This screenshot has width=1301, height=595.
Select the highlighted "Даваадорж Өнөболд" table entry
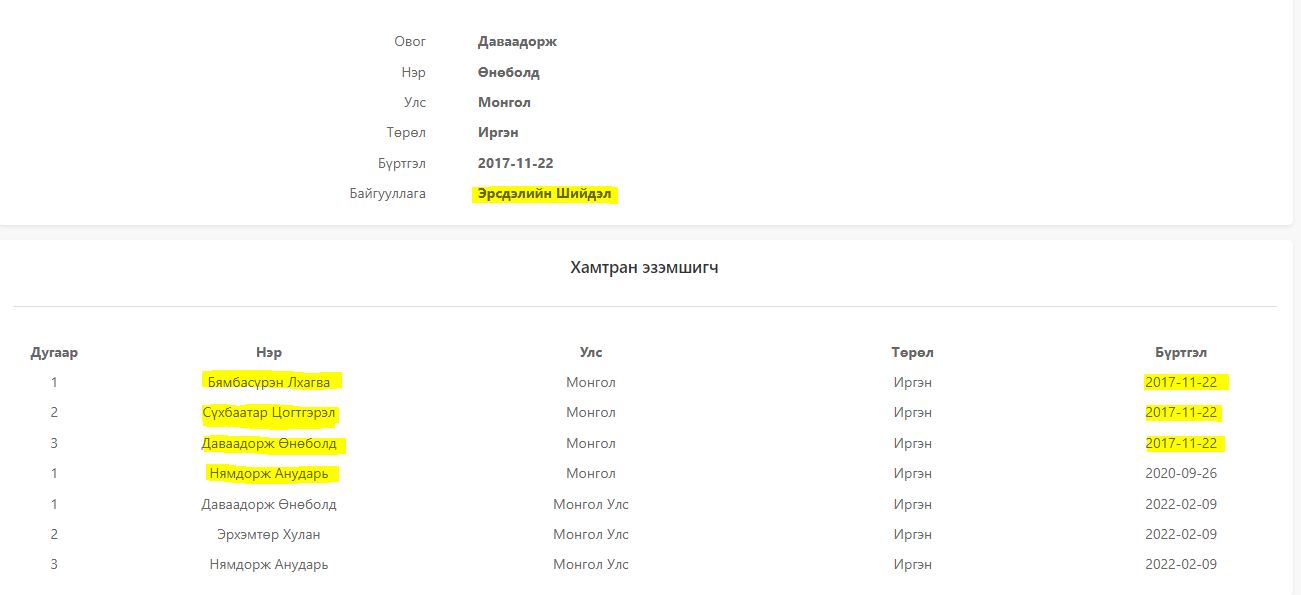tap(269, 443)
